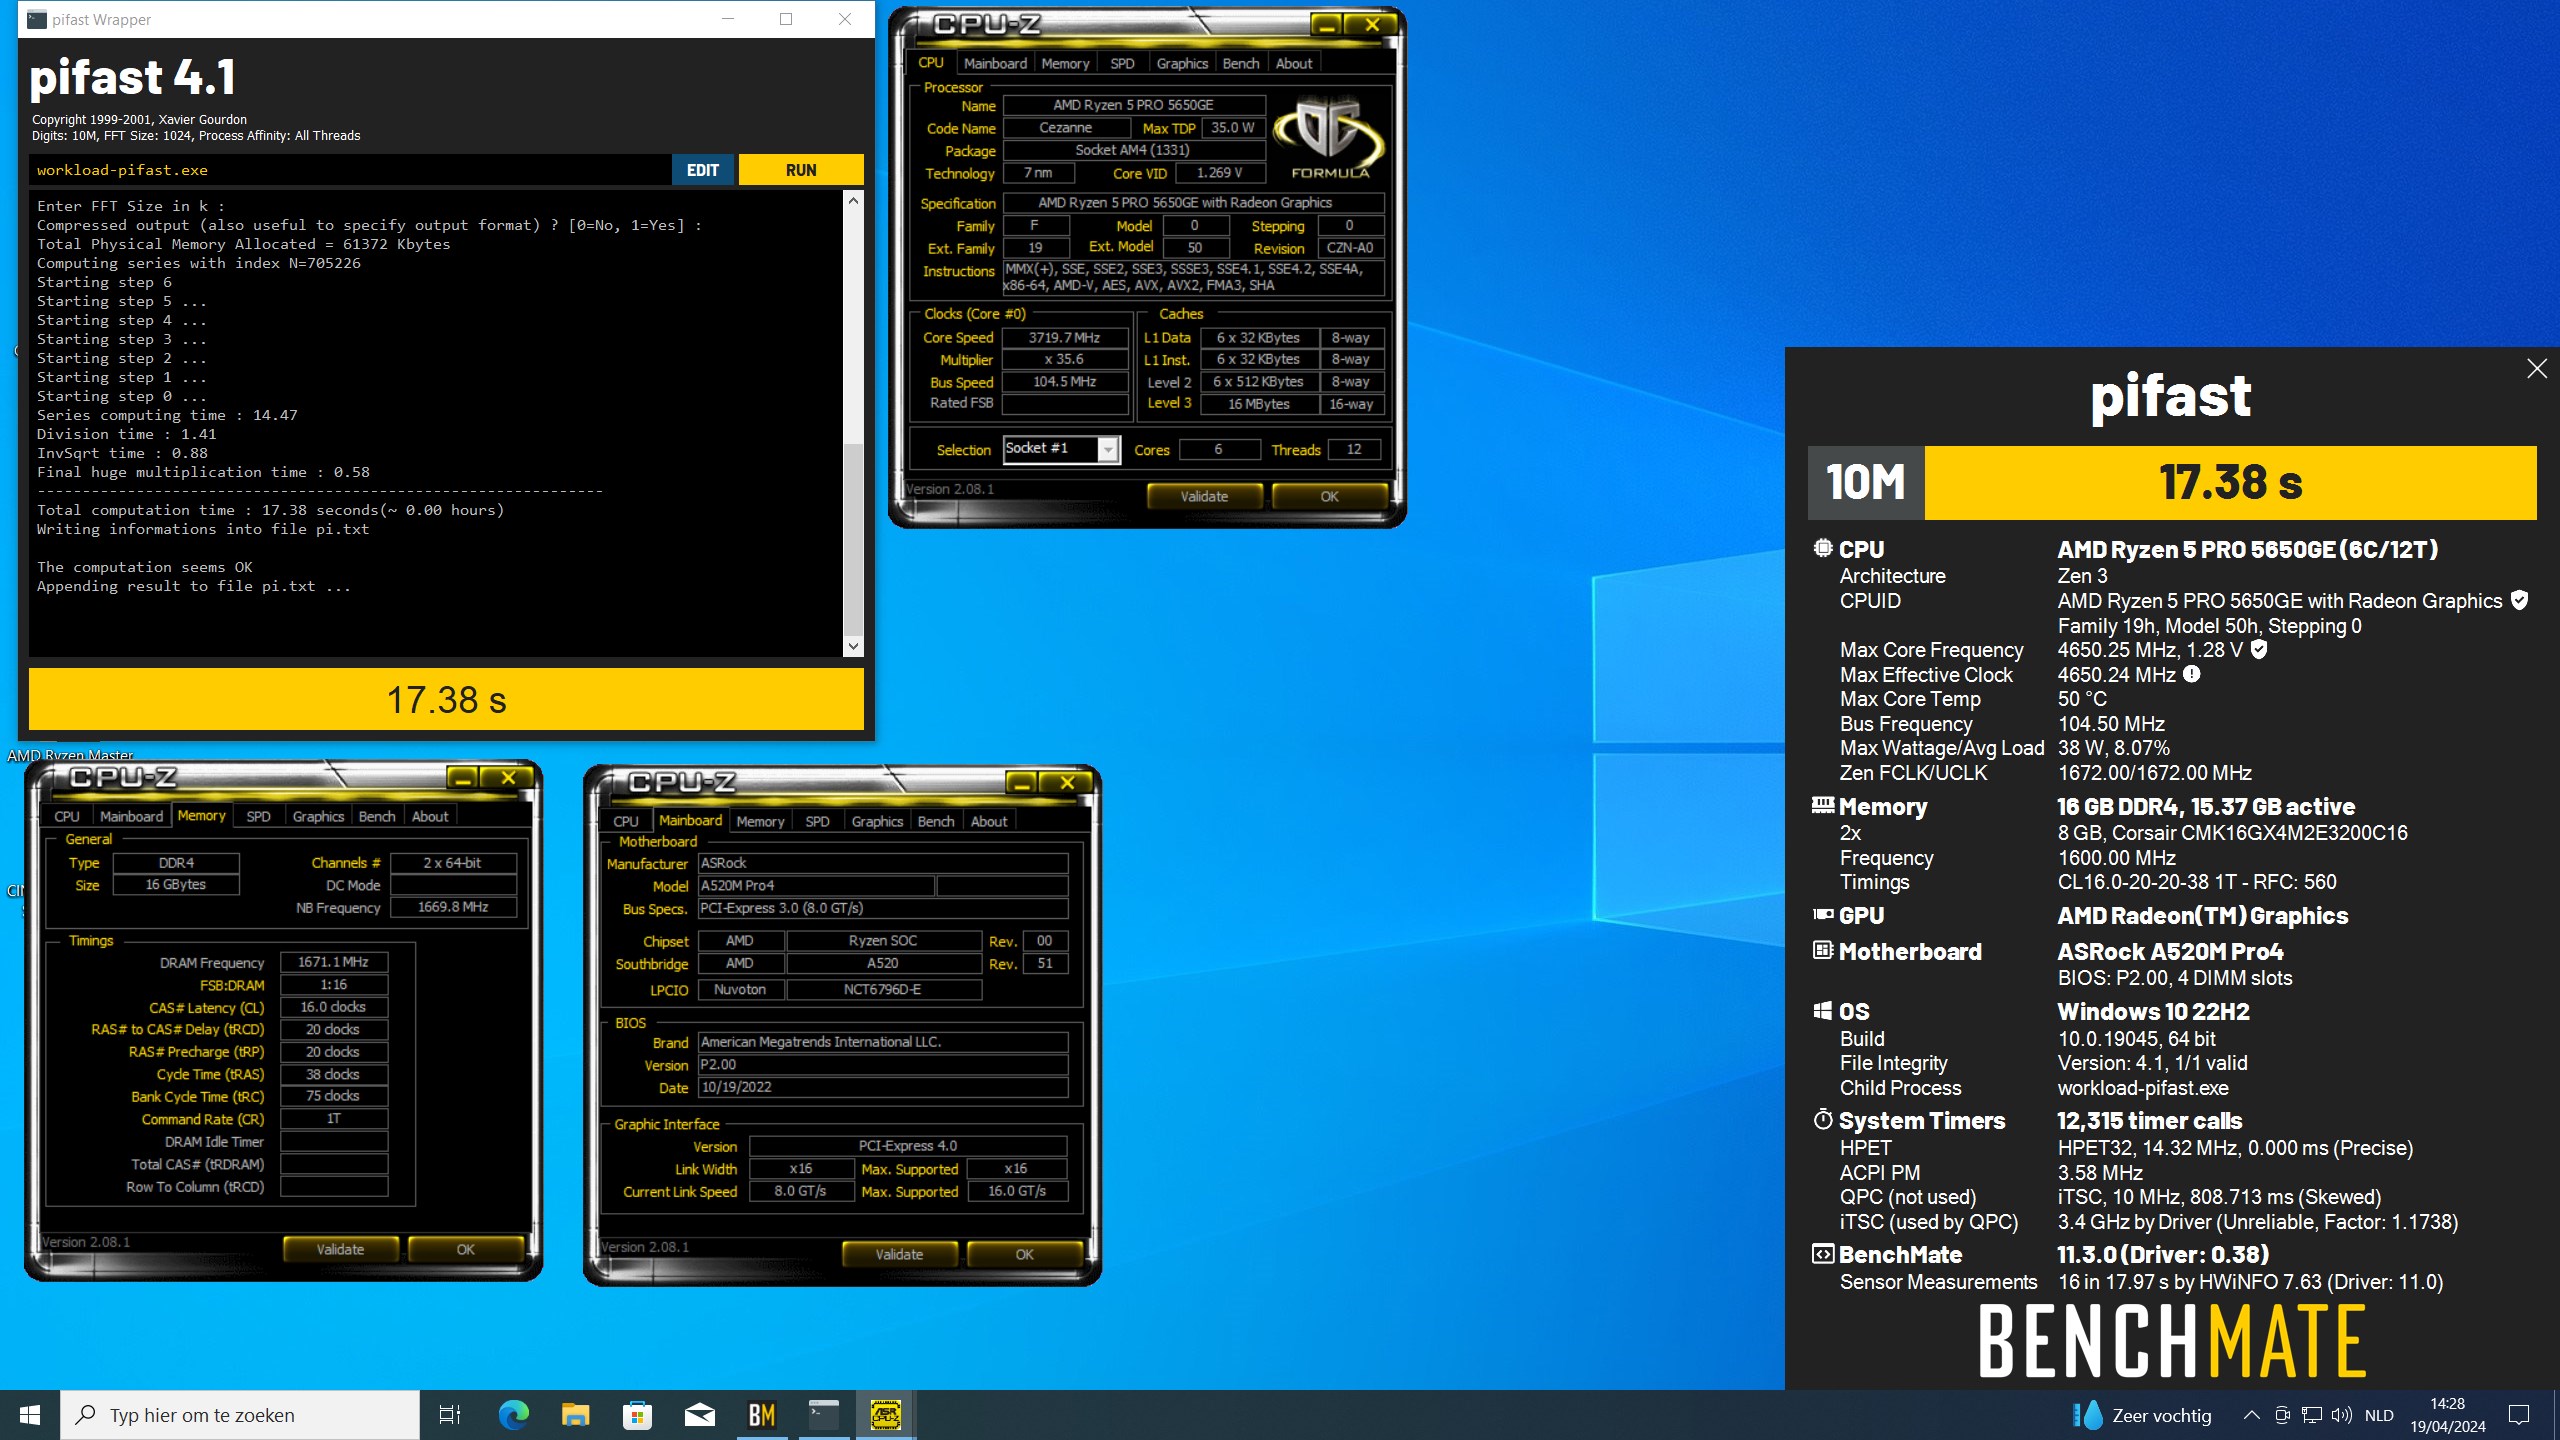Click the verified shield beside Max Core Frequency
2560x1440 pixels.
point(2259,649)
